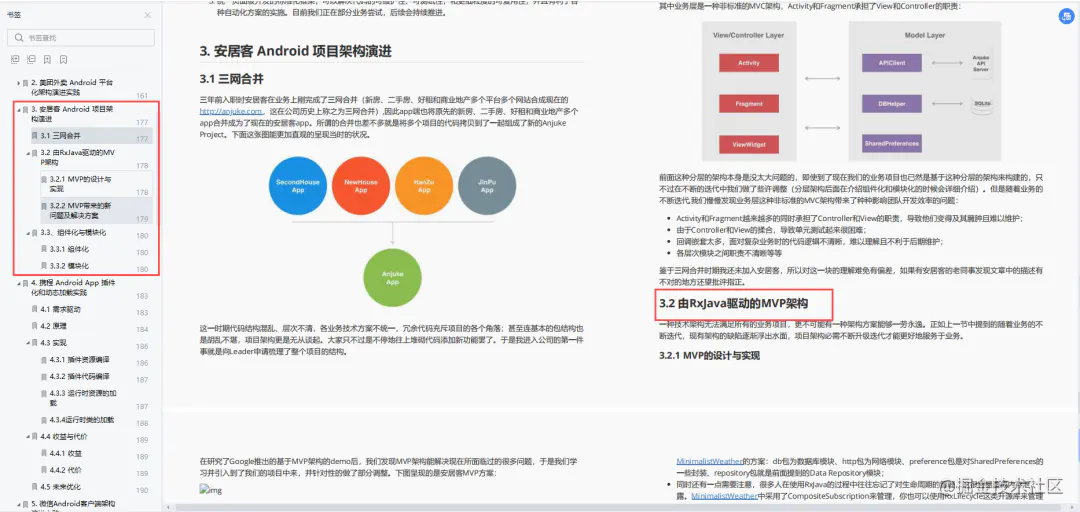Image resolution: width=1080 pixels, height=512 pixels.
Task: Click the add-bookmark icon with plus sign
Action: coord(48,60)
